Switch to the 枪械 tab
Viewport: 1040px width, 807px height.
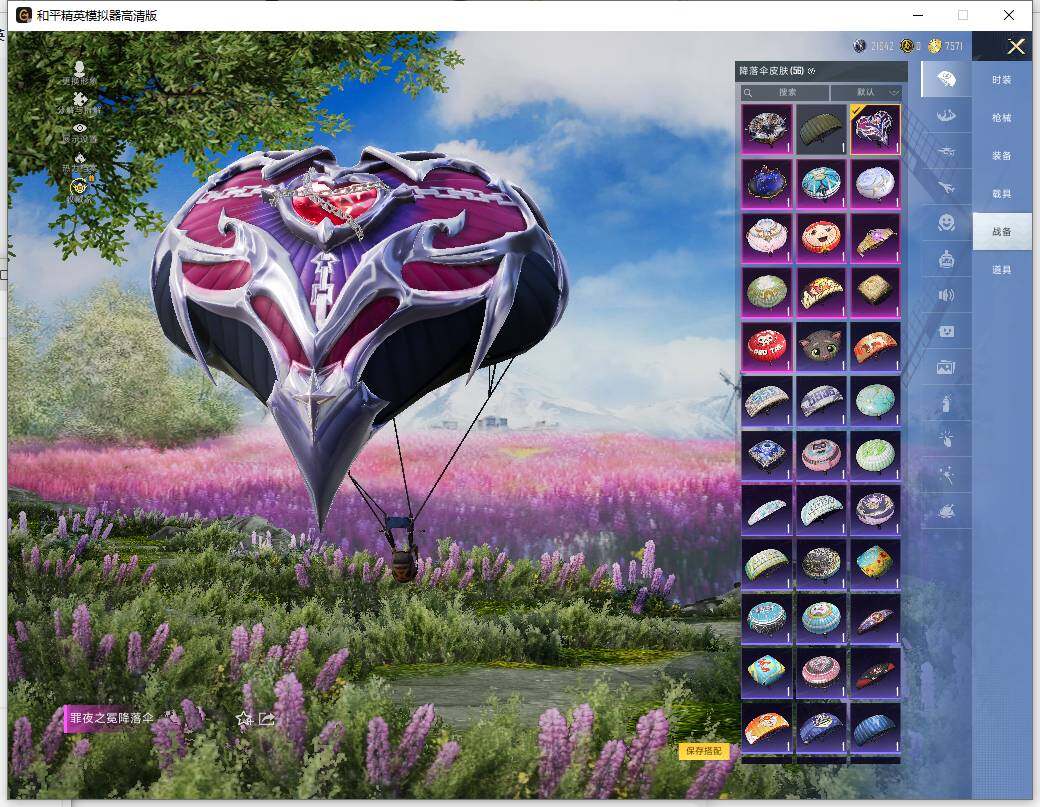coord(1002,117)
